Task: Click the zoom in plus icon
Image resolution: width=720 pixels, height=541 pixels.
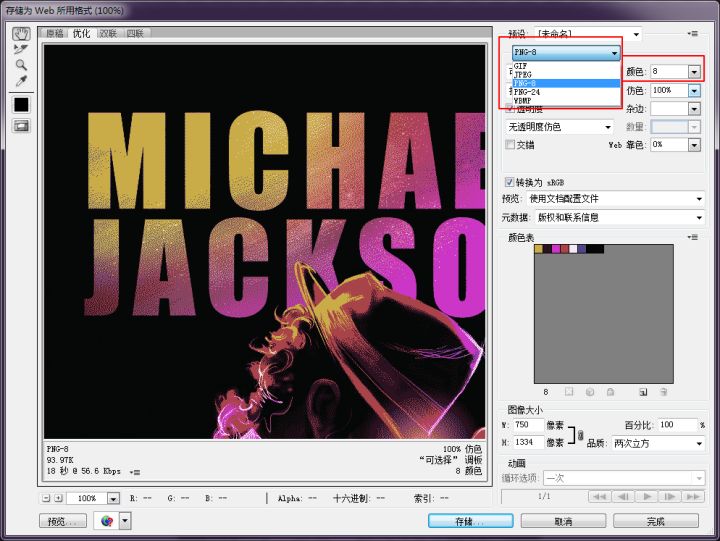Action: coord(58,498)
